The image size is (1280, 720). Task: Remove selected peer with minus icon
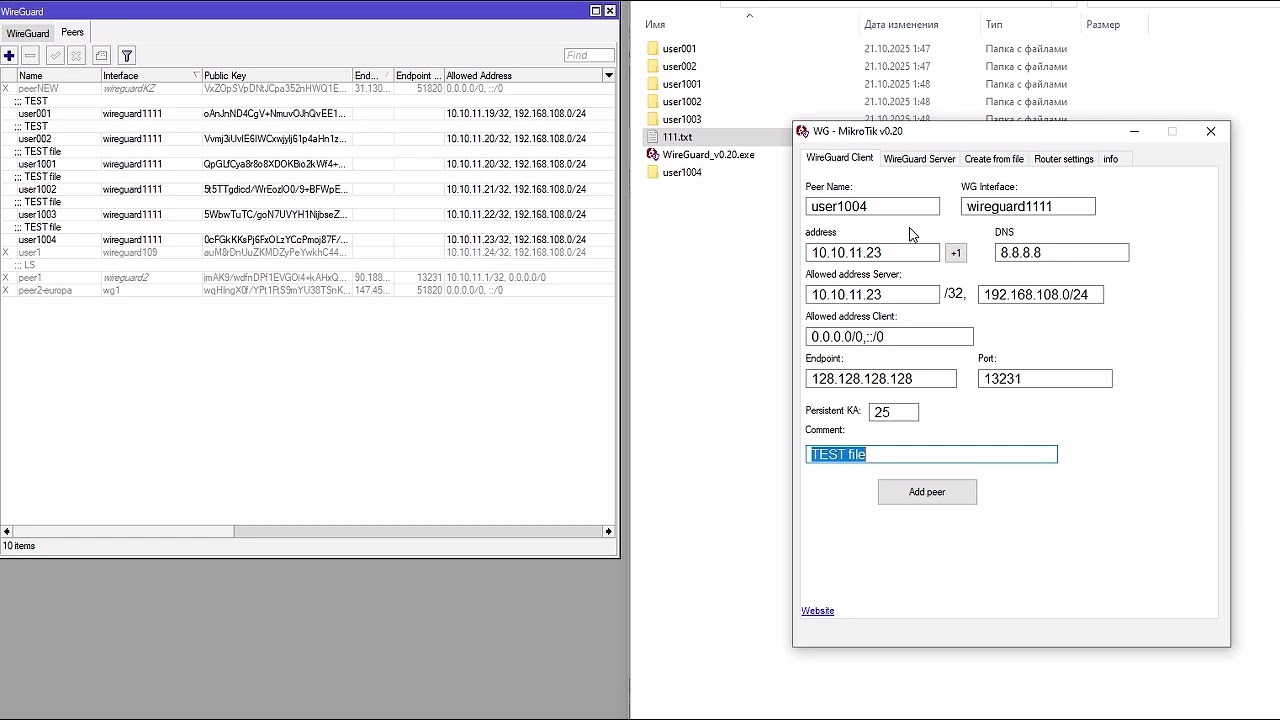point(30,56)
